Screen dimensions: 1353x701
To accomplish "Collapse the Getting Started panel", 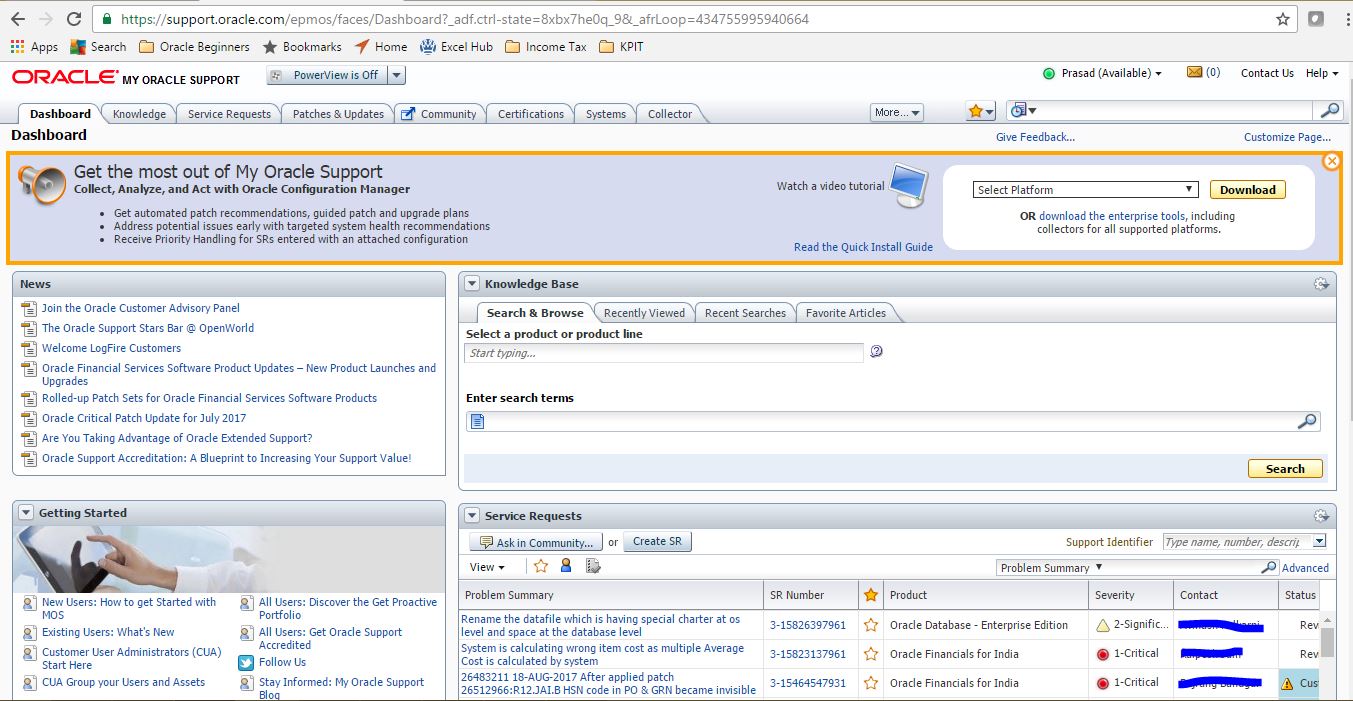I will tap(26, 513).
